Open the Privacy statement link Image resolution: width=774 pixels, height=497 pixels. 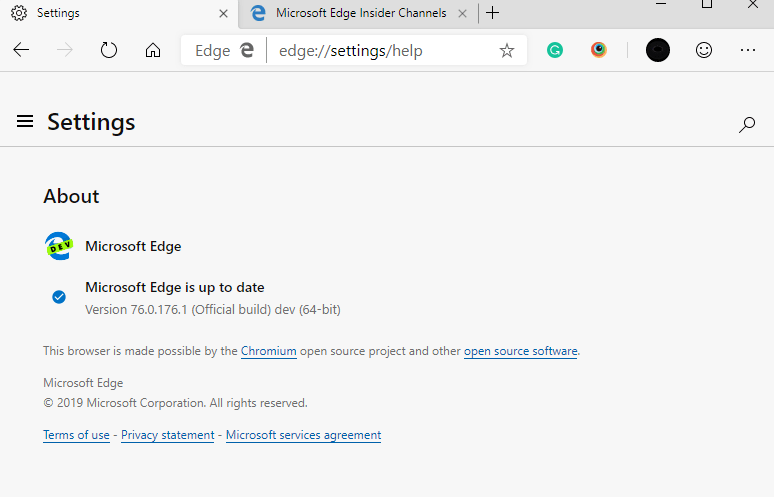pos(167,435)
